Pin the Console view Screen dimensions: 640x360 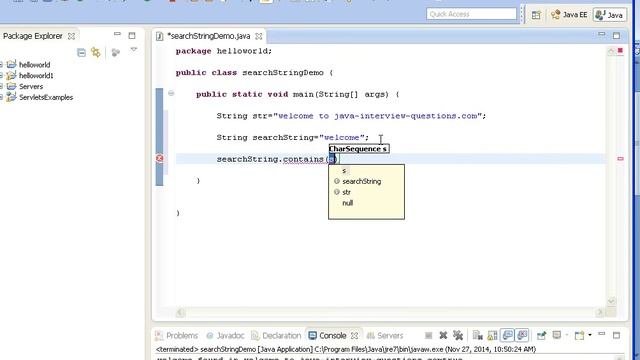click(541, 336)
